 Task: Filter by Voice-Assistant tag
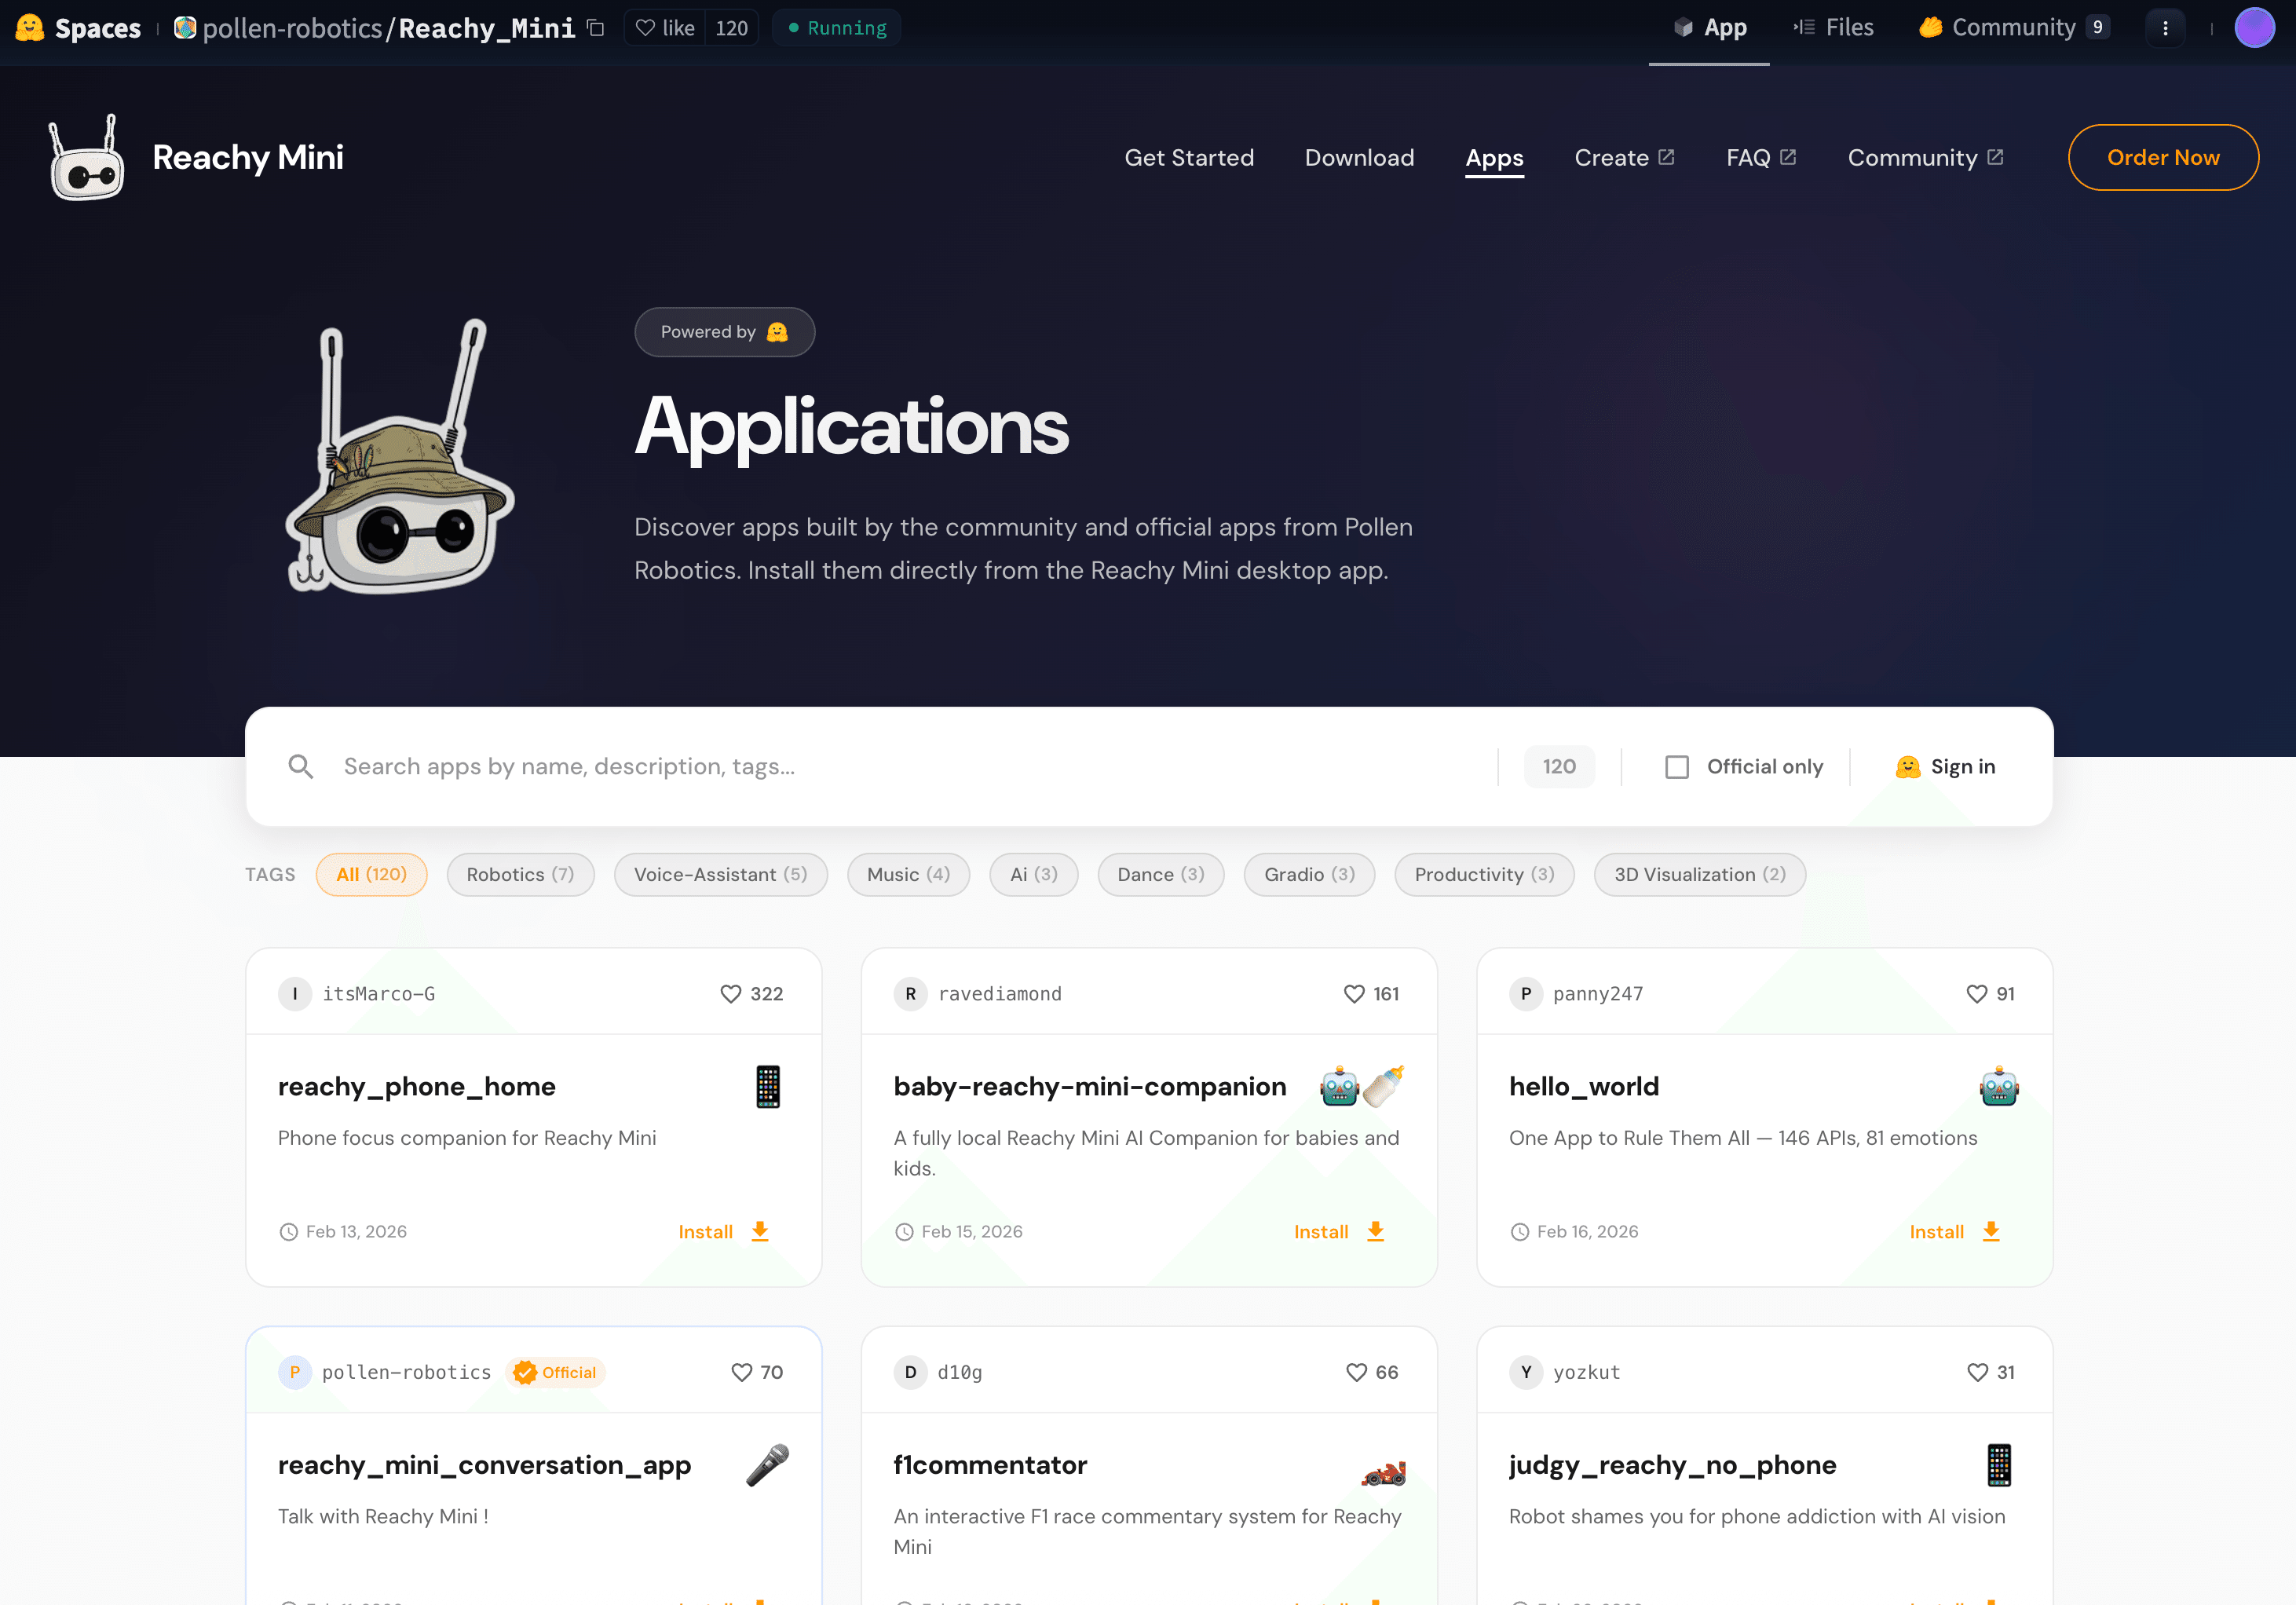(720, 875)
